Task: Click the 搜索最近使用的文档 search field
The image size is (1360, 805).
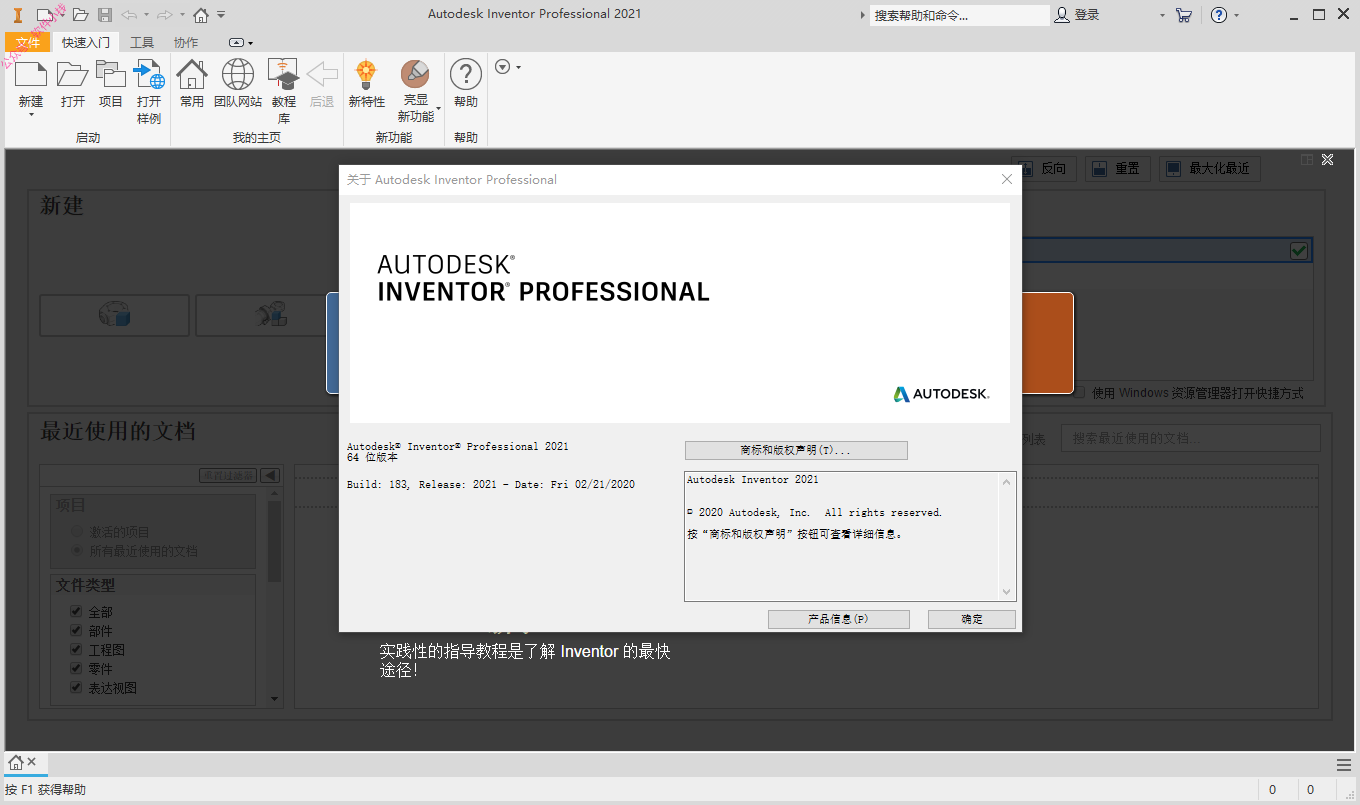Action: click(x=1190, y=438)
